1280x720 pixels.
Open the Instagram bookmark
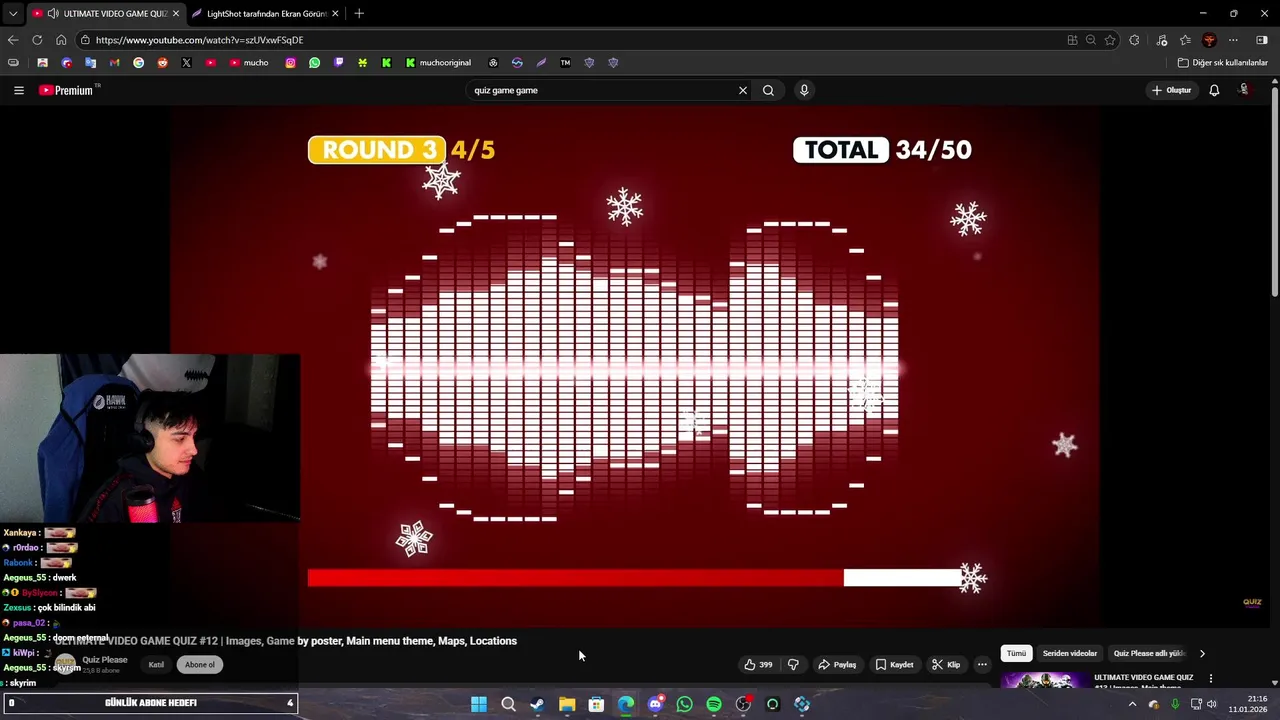pos(290,62)
